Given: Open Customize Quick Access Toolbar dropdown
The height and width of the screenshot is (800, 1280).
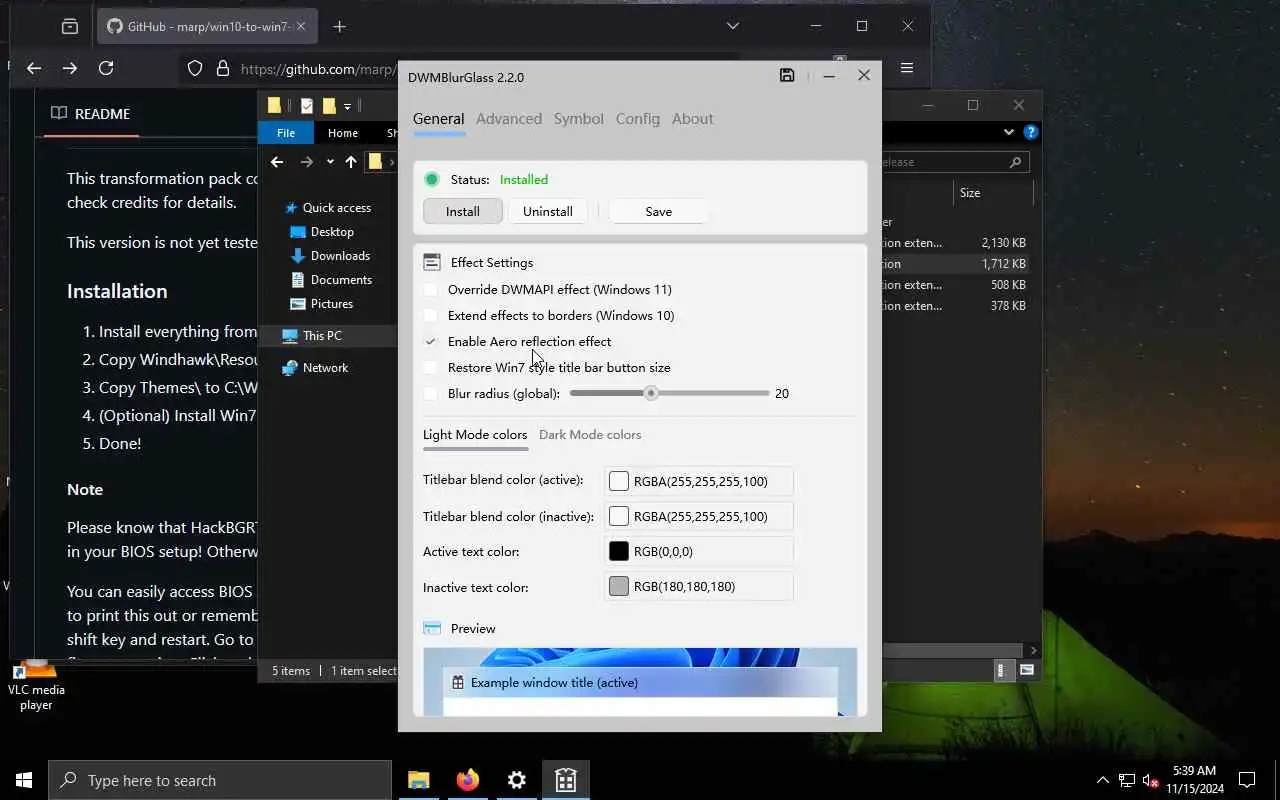Looking at the screenshot, I should 347,106.
